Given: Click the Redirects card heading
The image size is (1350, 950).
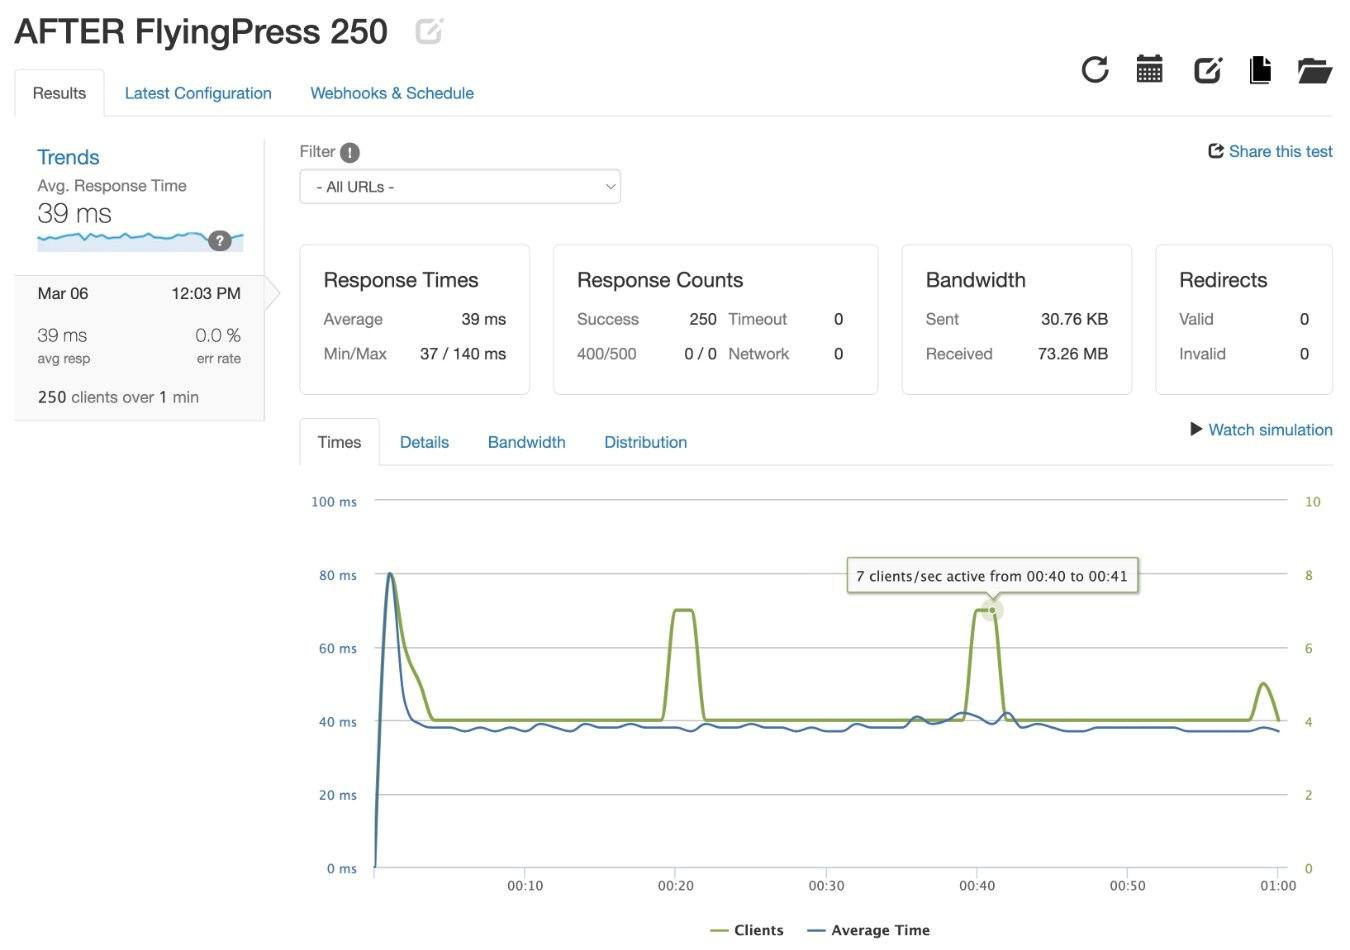Looking at the screenshot, I should click(1223, 280).
